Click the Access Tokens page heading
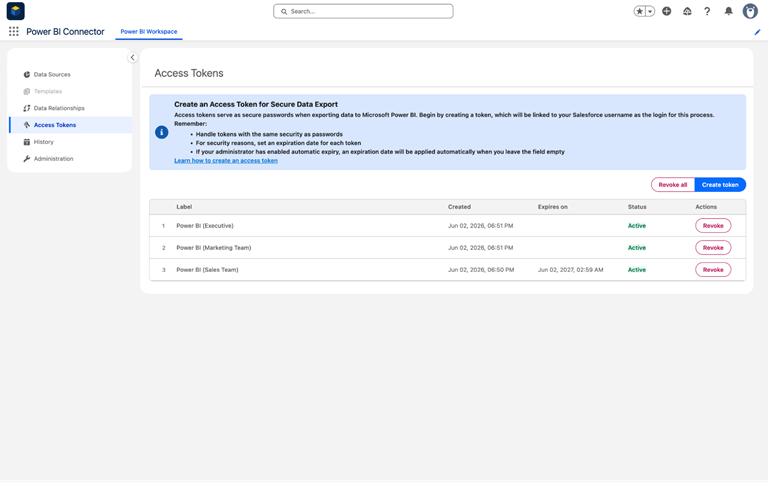The width and height of the screenshot is (768, 482). (189, 73)
